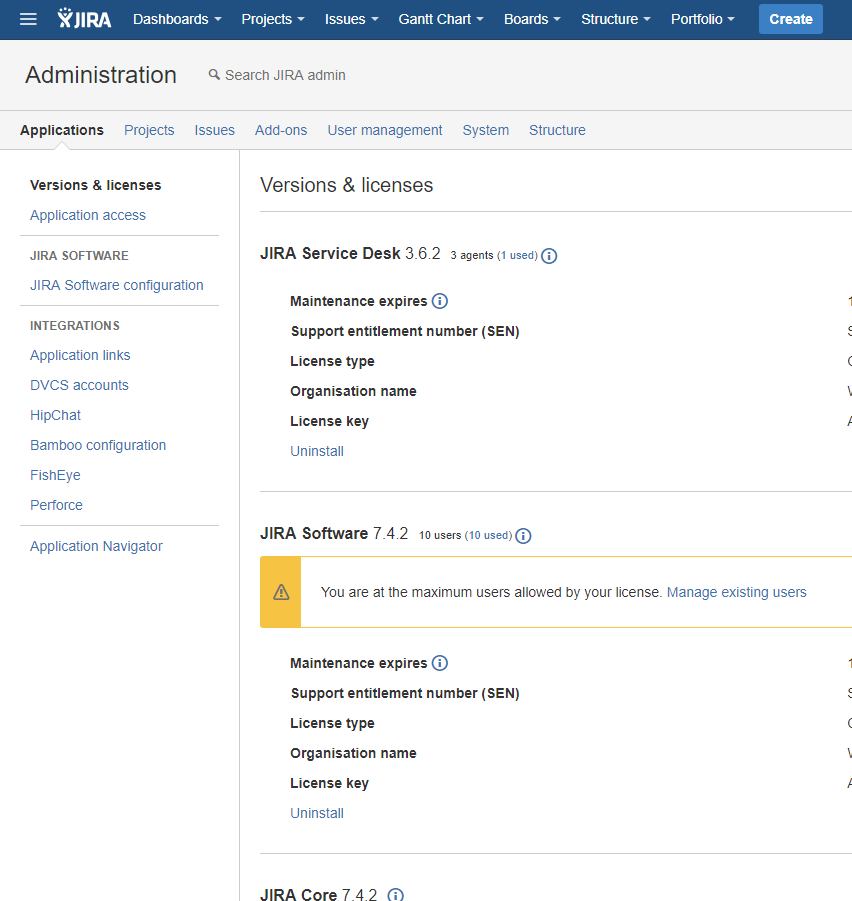Switch to the Add-ons admin tab
This screenshot has width=852, height=901.
281,130
